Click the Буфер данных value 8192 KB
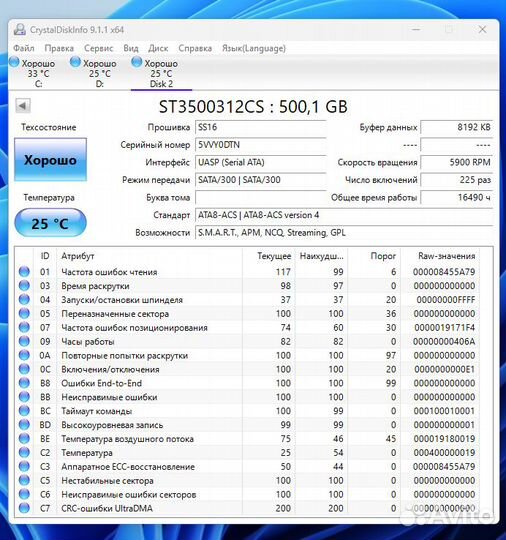506x540 pixels. tap(457, 127)
